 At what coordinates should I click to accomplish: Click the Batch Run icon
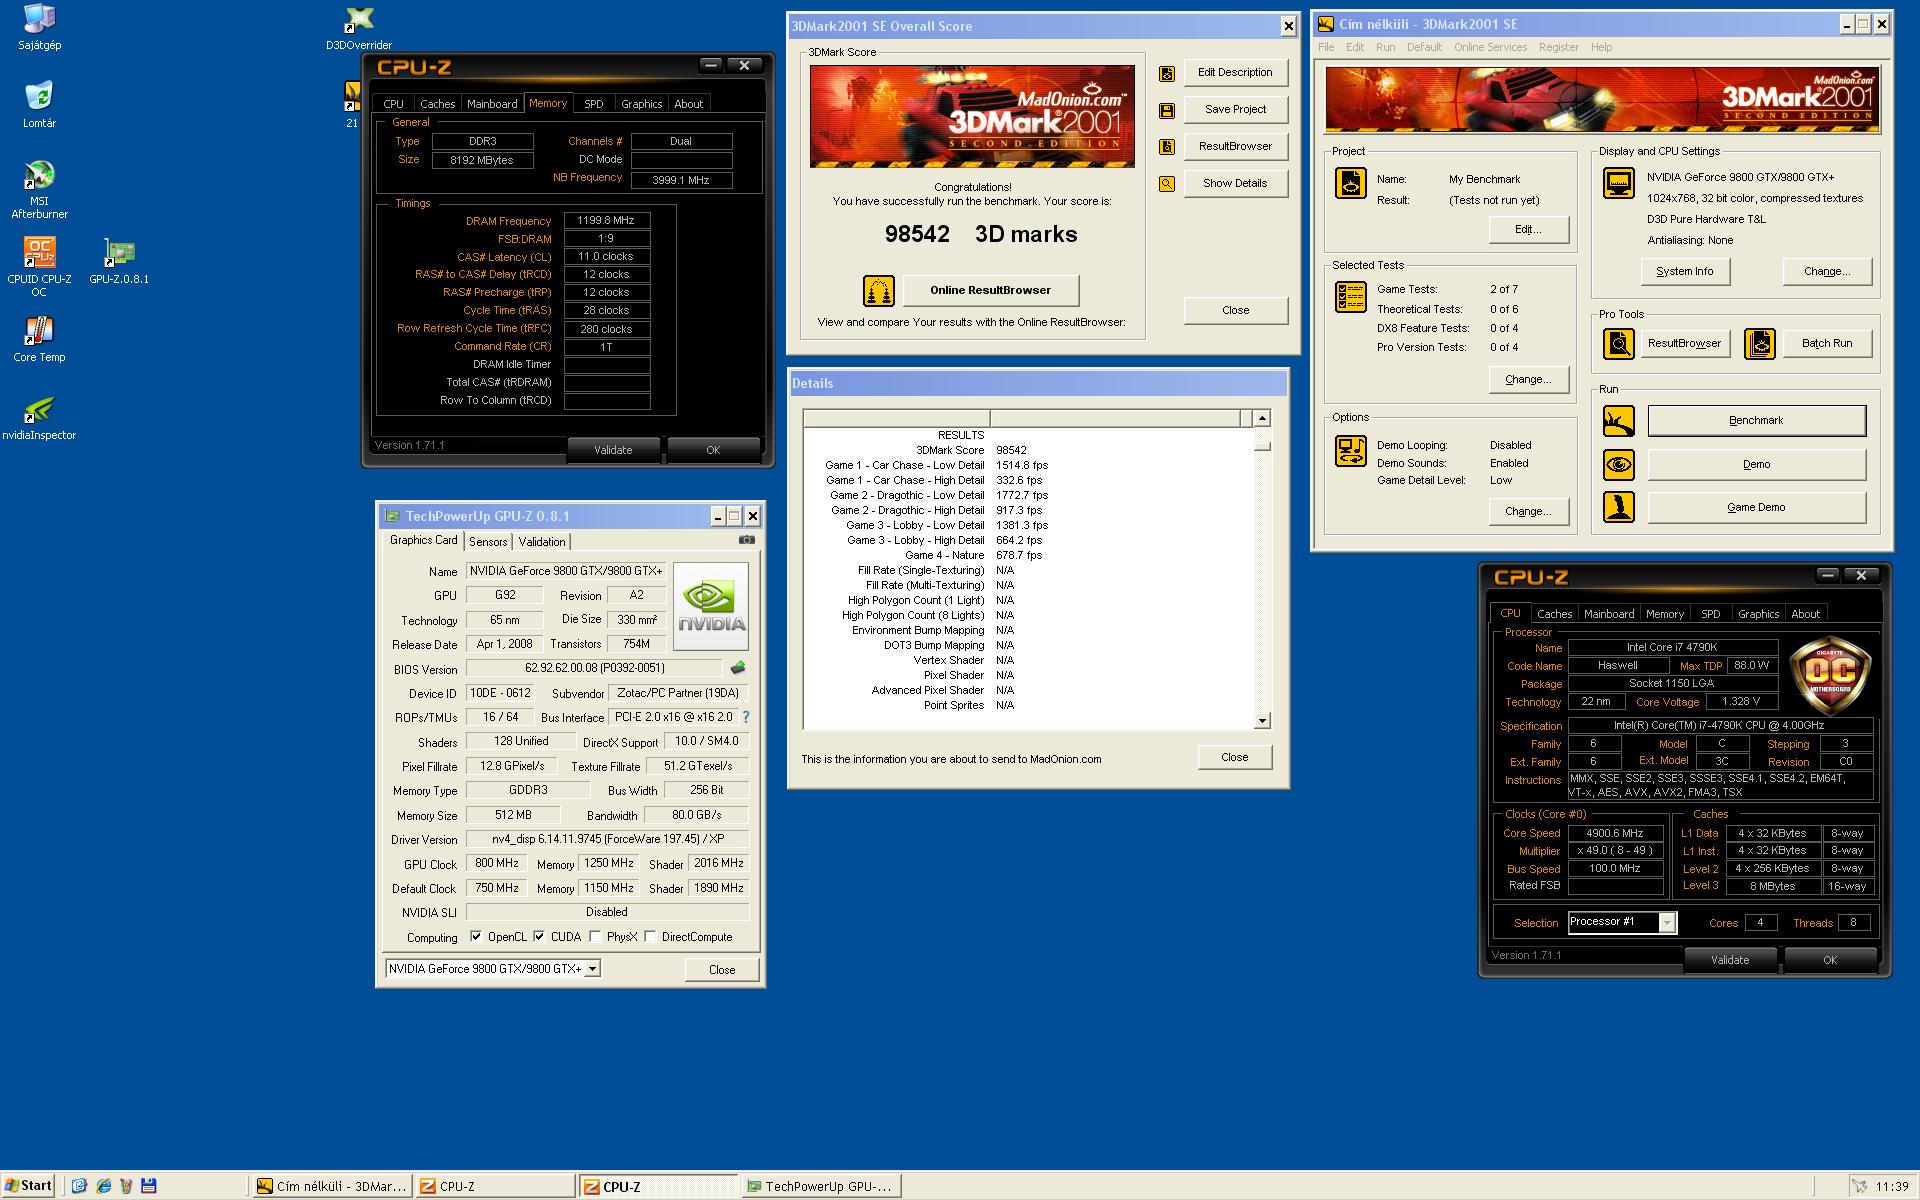[1760, 344]
